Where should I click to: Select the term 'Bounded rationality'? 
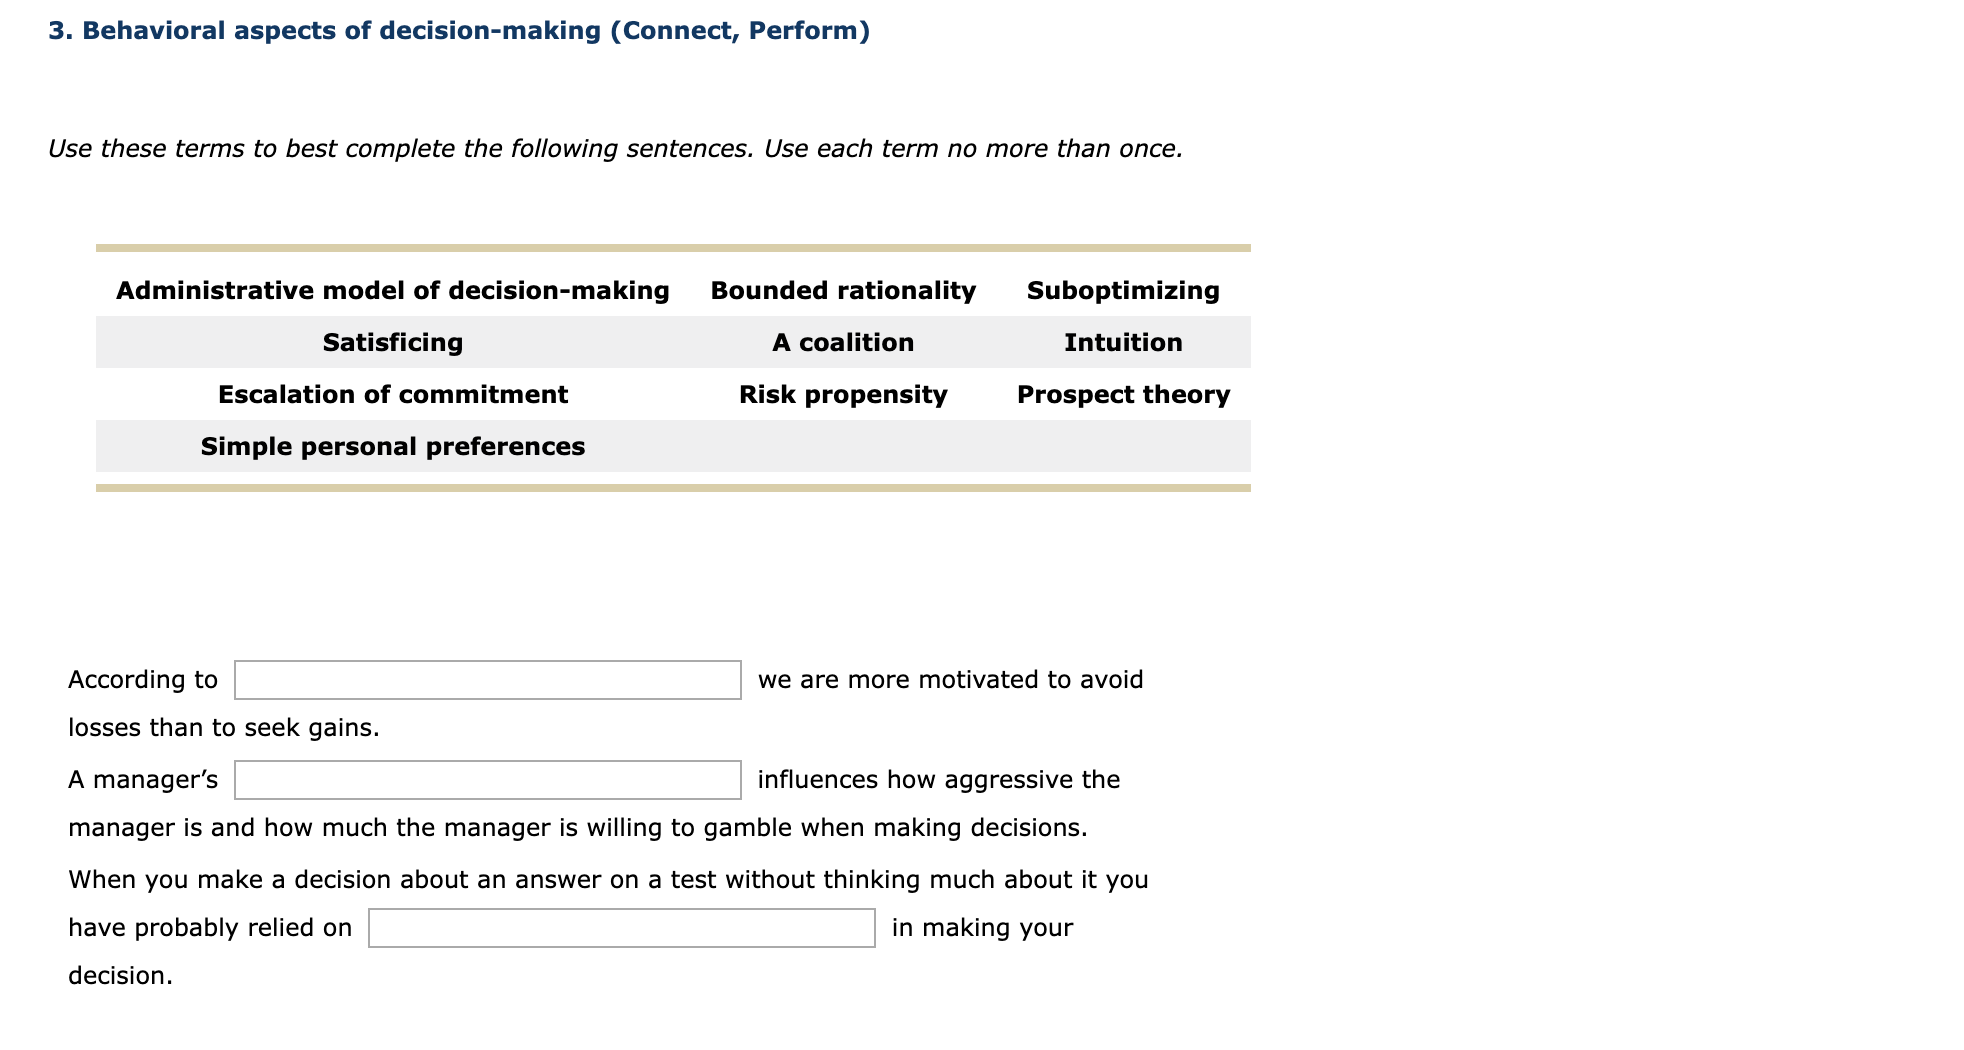[842, 290]
